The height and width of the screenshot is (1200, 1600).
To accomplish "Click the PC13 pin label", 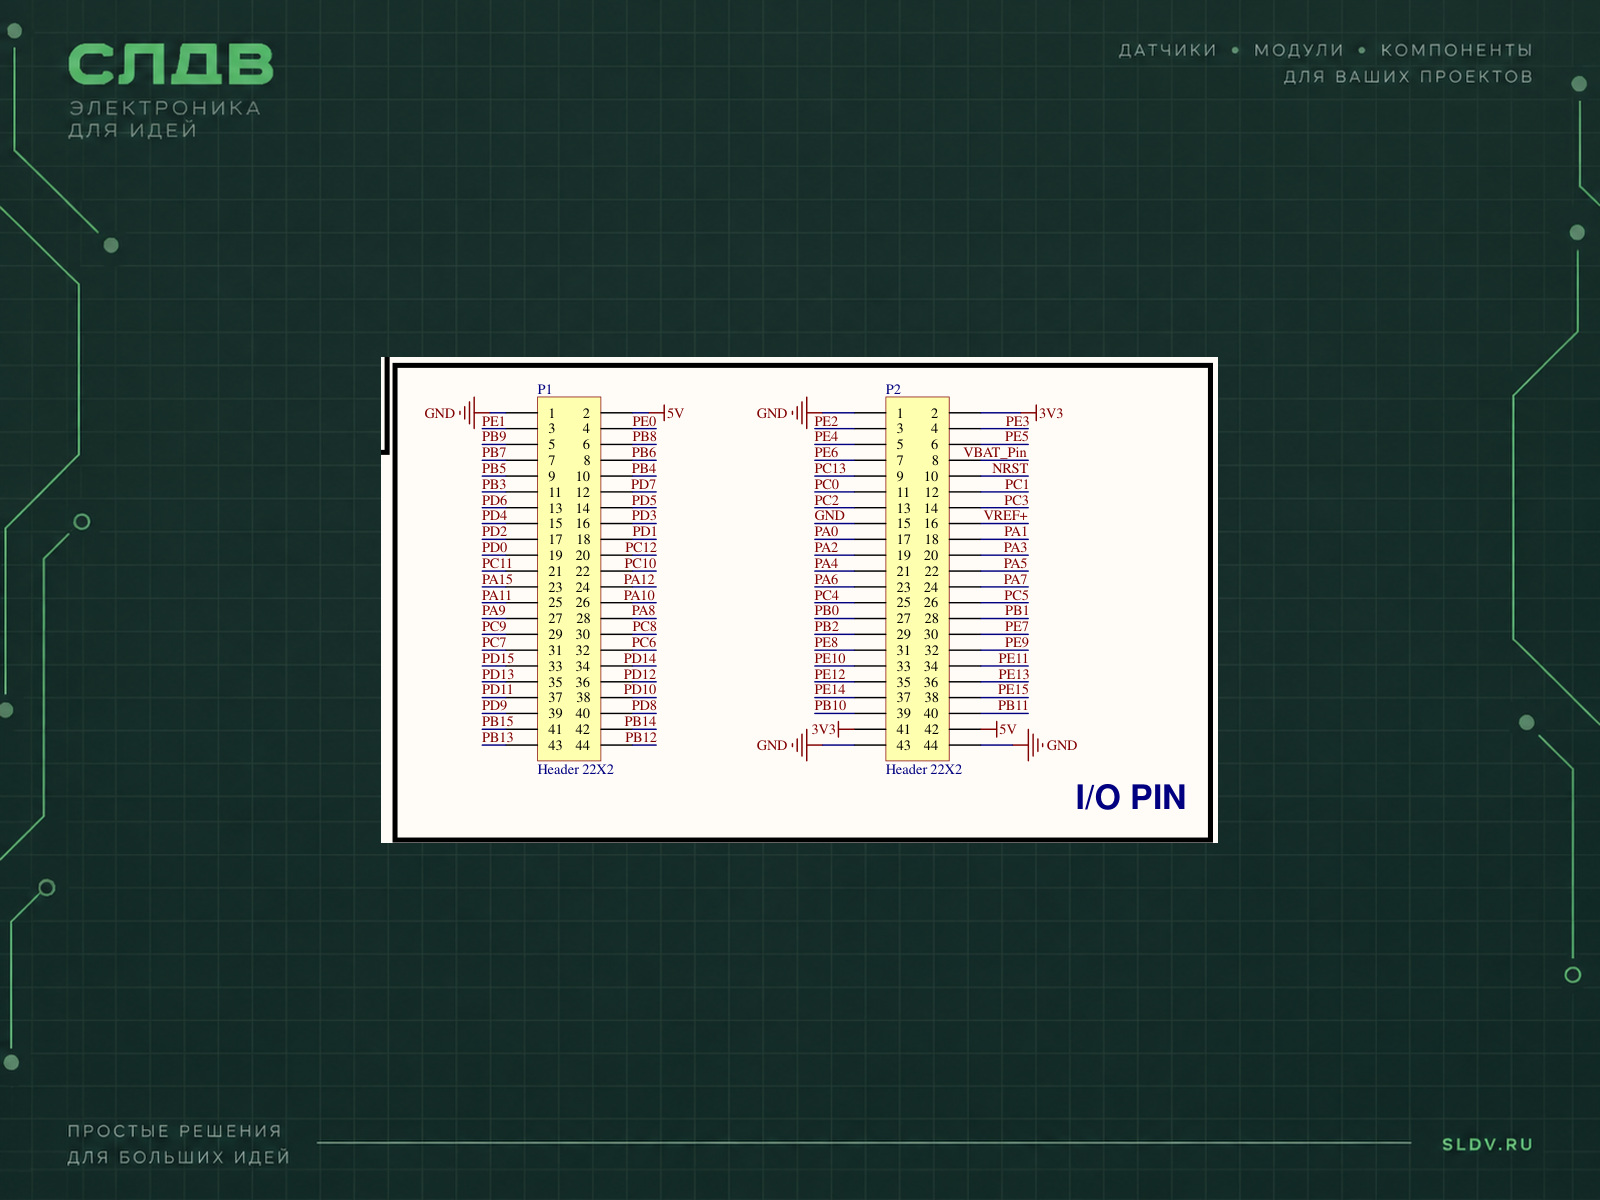I will pyautogui.click(x=830, y=468).
